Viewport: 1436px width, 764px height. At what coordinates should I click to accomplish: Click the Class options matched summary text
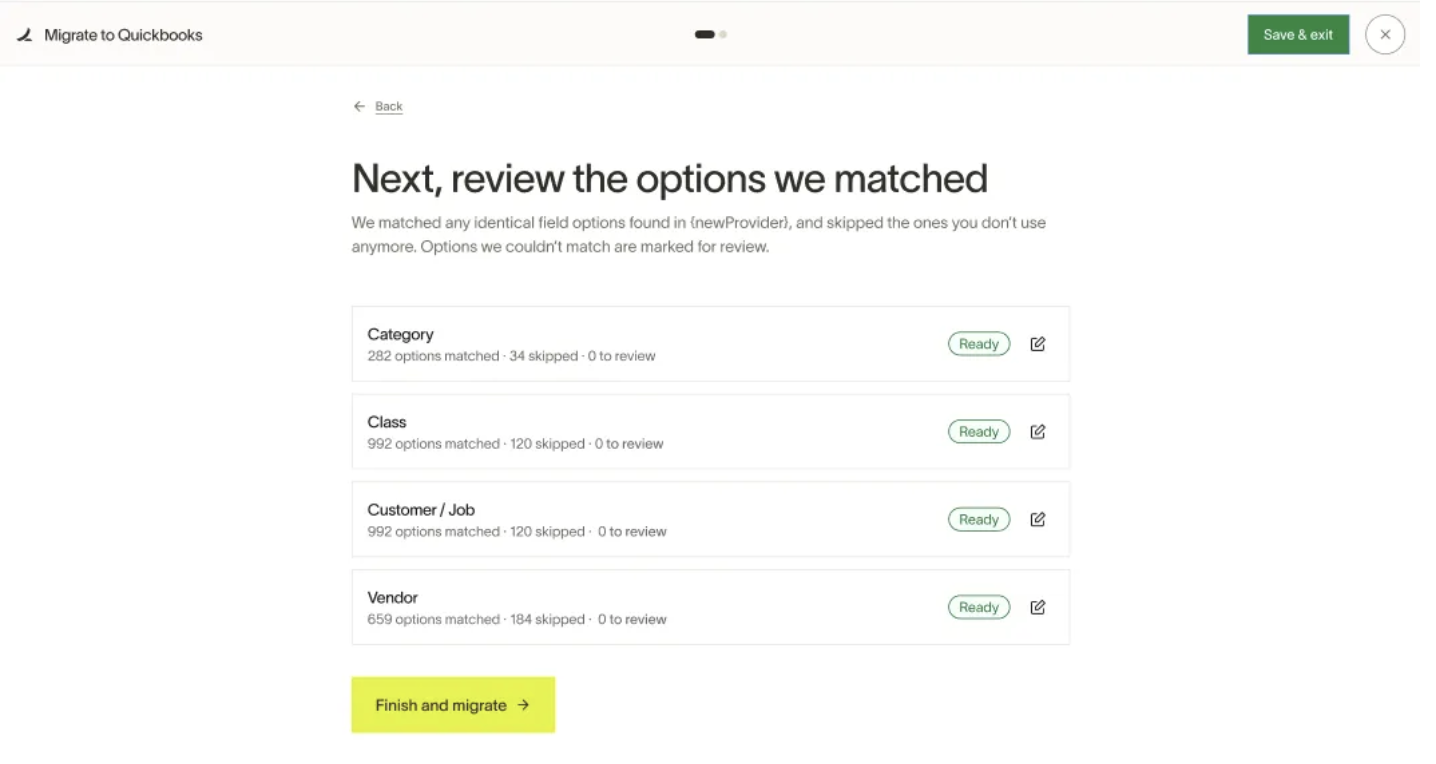(515, 444)
